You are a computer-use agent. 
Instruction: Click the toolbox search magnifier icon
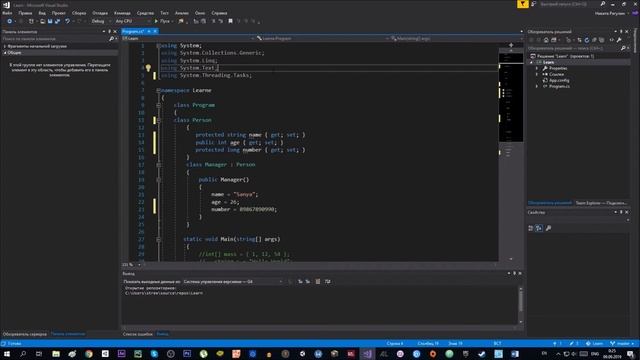[x=111, y=39]
